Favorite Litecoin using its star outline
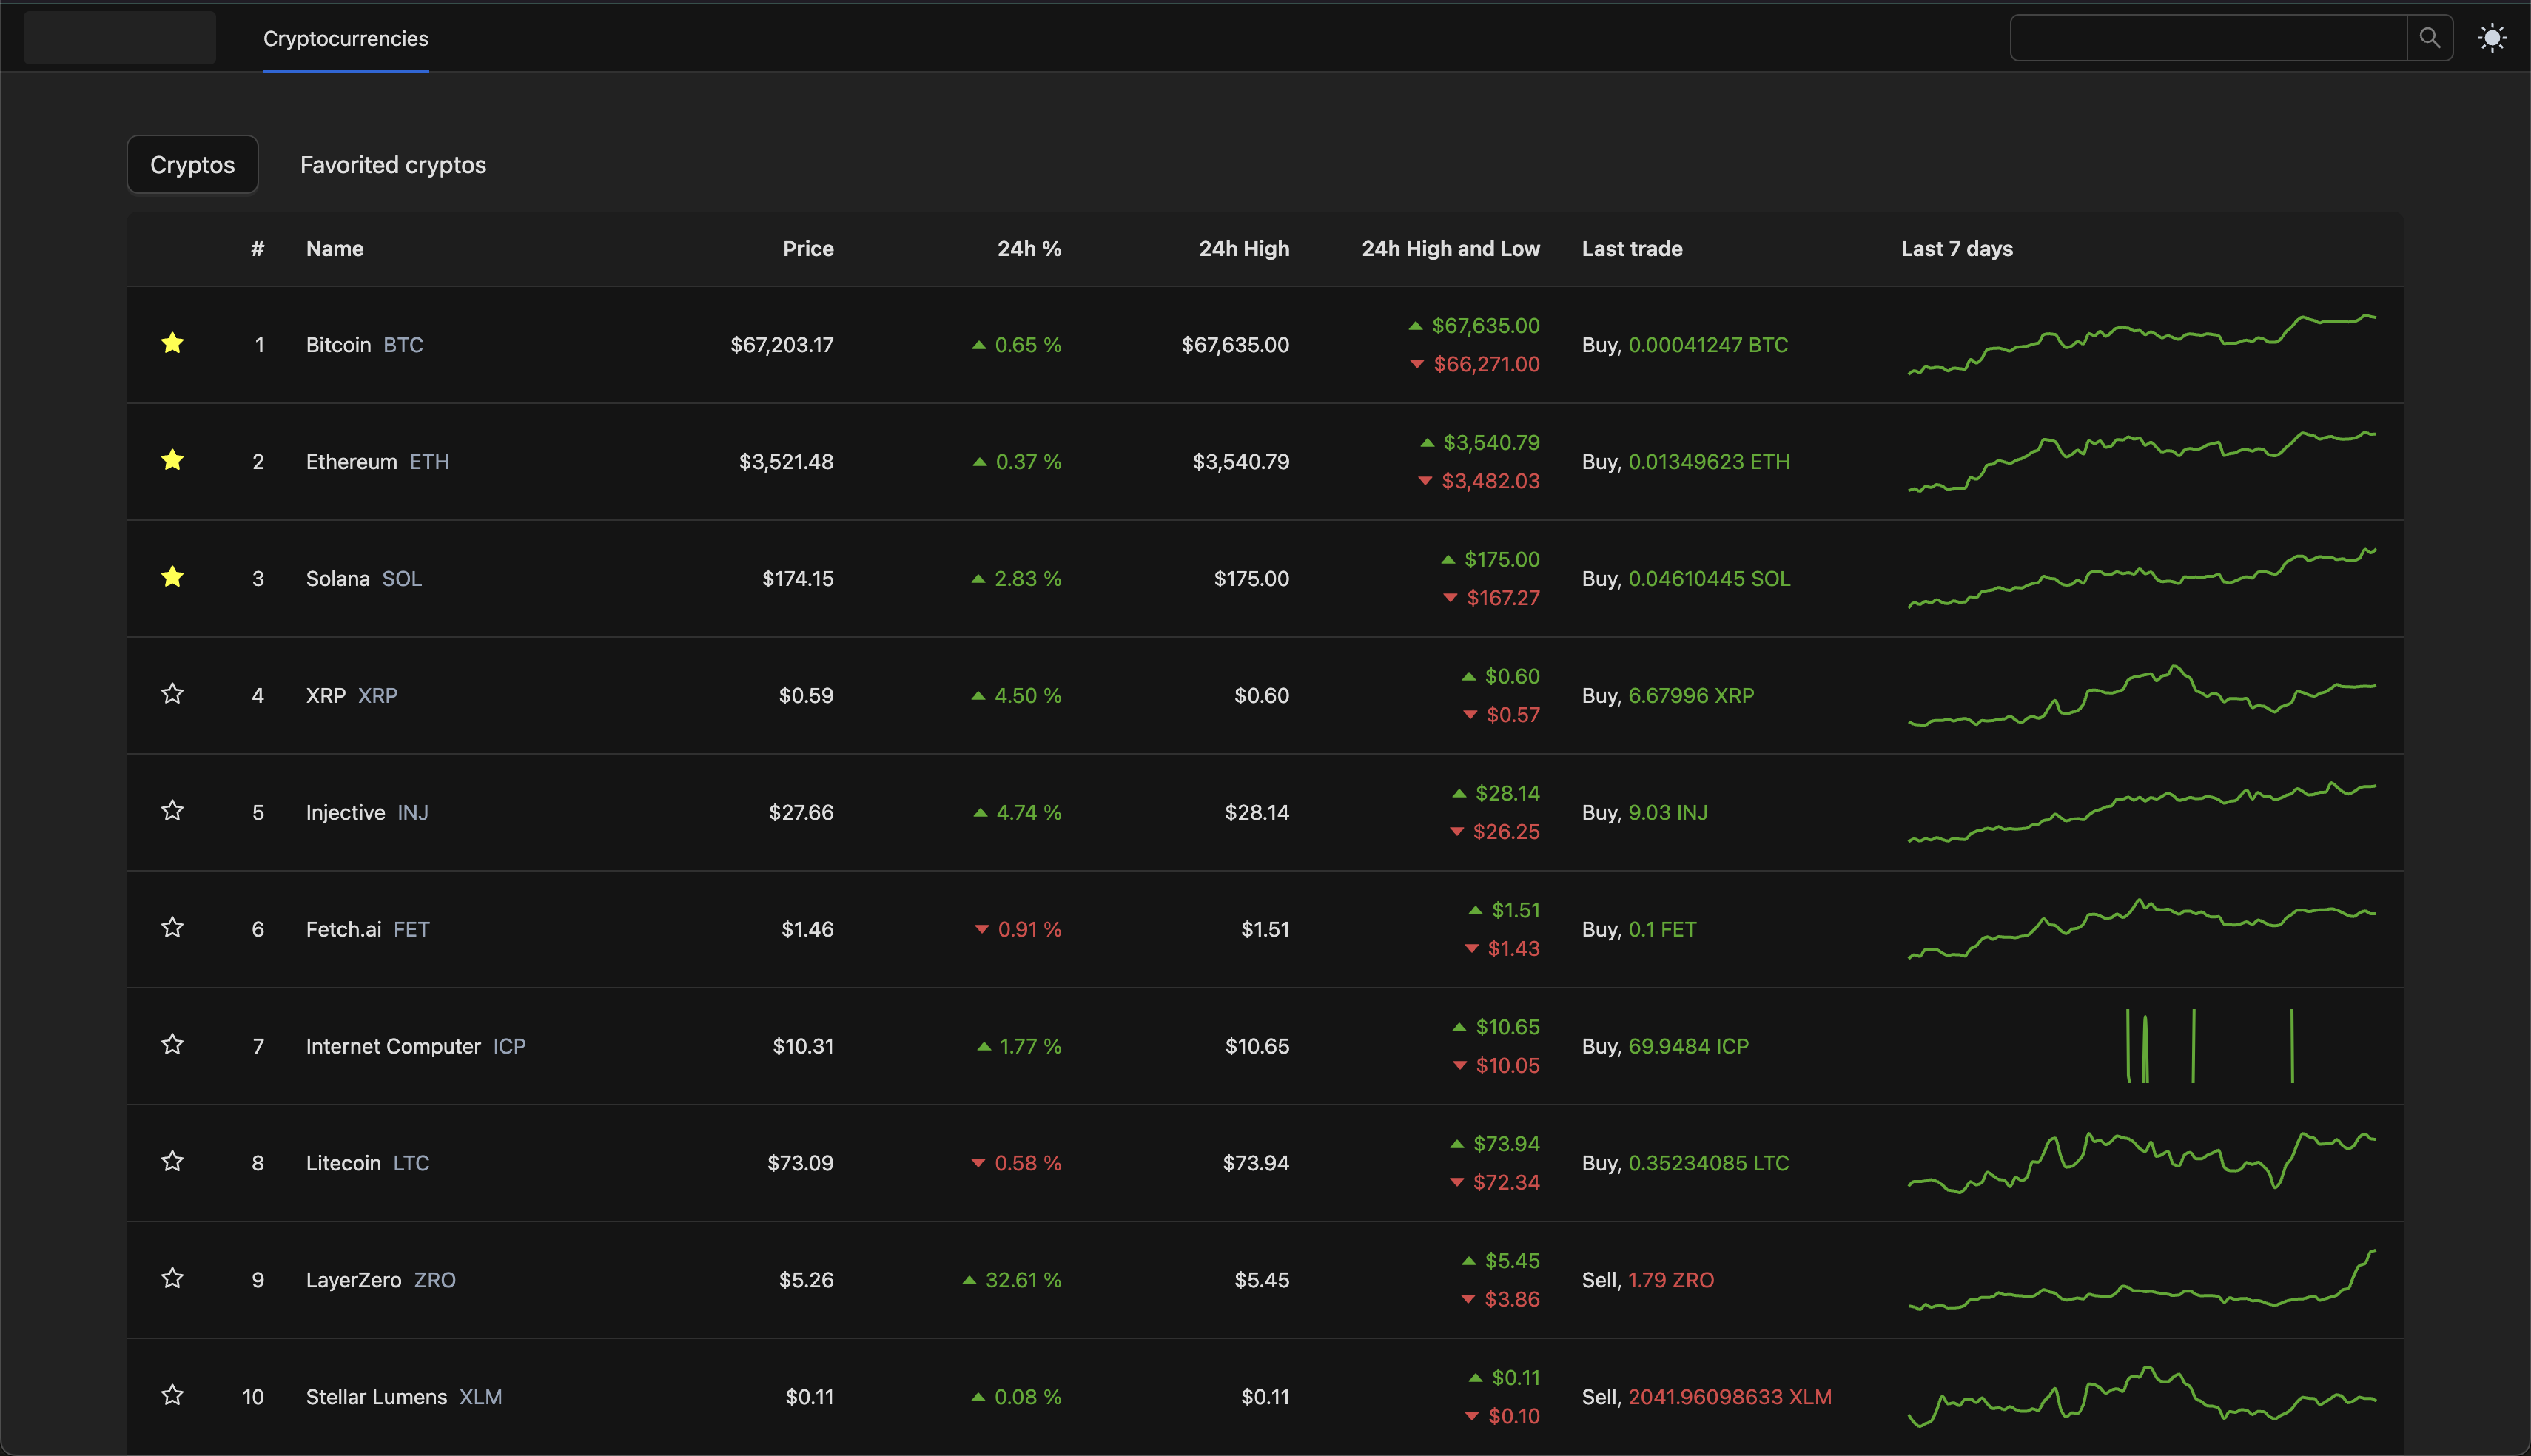The height and width of the screenshot is (1456, 2531). click(172, 1162)
